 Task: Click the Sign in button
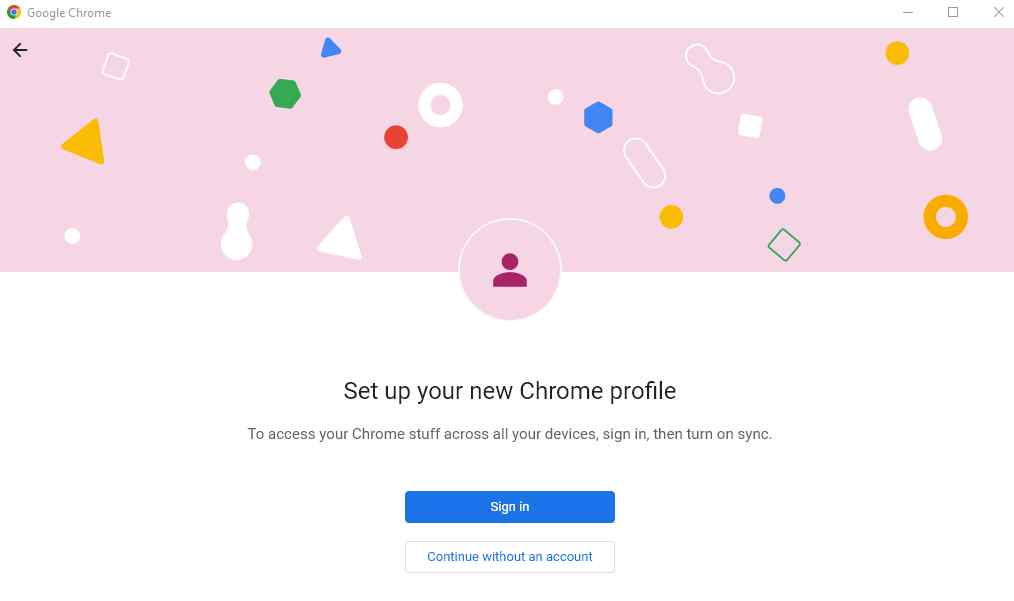(510, 507)
